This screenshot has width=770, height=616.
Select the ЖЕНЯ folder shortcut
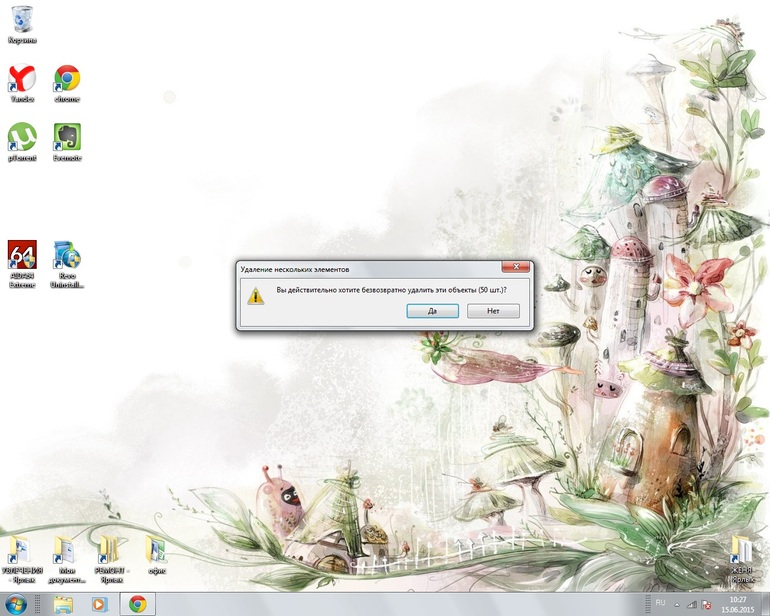pyautogui.click(x=742, y=560)
